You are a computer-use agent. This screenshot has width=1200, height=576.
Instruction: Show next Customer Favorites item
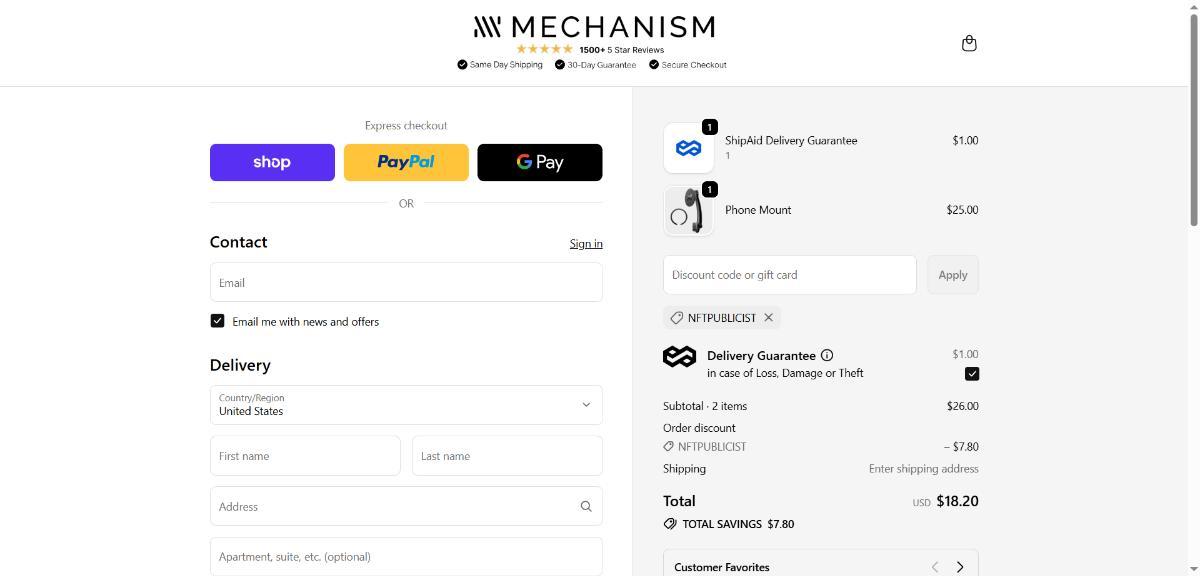point(960,567)
